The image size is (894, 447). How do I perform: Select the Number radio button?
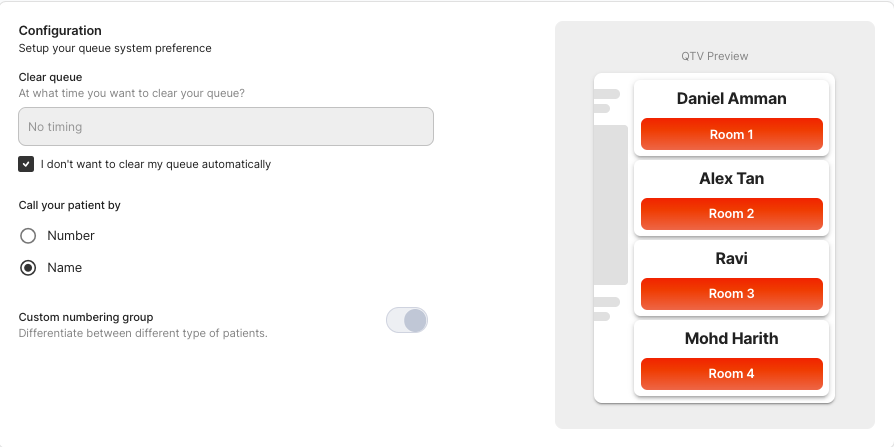pyautogui.click(x=28, y=235)
